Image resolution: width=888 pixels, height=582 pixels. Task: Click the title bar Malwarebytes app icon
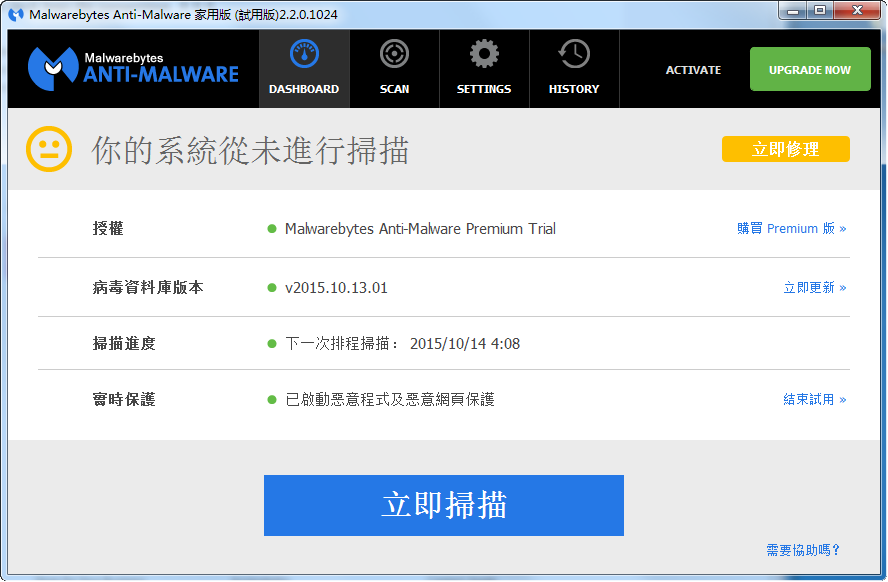click(x=16, y=14)
